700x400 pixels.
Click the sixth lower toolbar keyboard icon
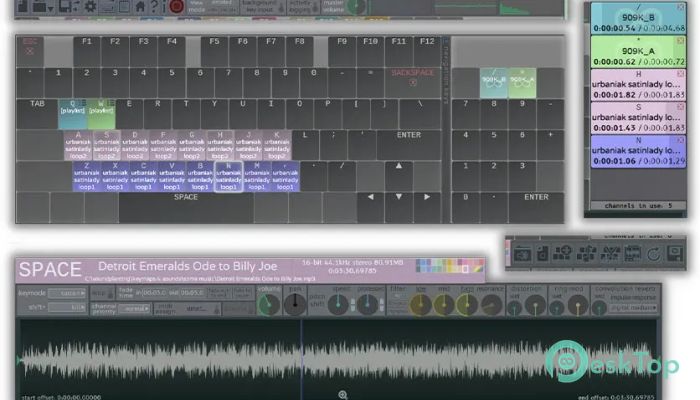632,254
